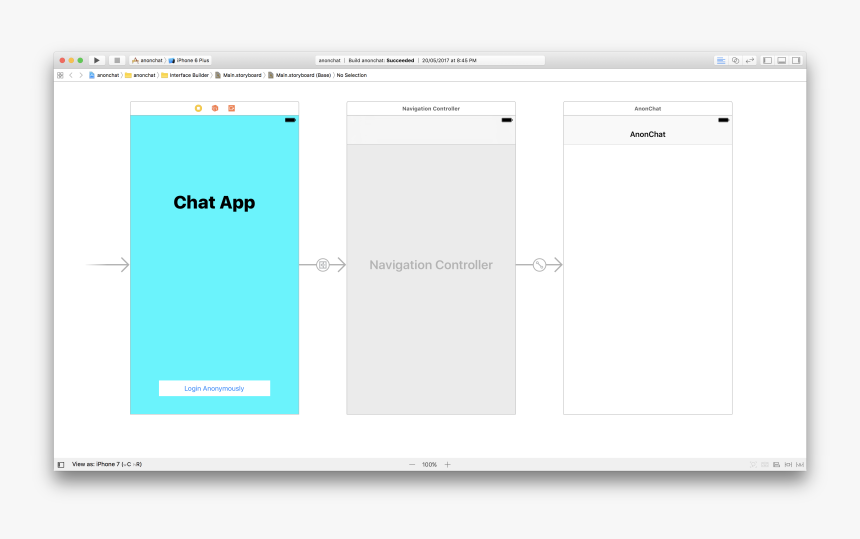Select the Exit dock icon
Image resolution: width=860 pixels, height=539 pixels.
point(231,109)
